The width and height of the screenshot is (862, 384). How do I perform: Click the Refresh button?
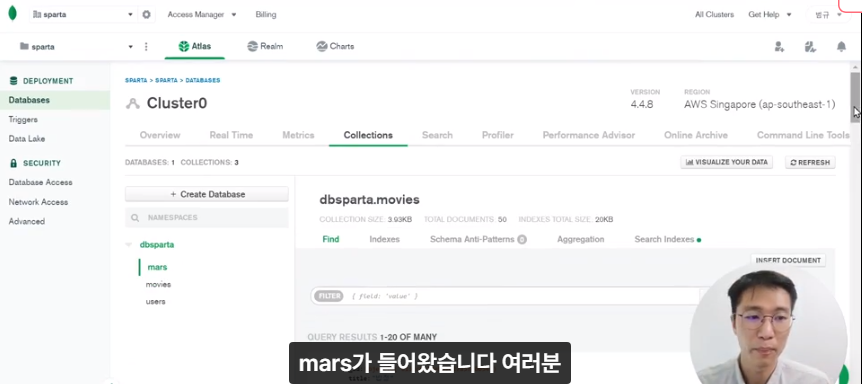coord(810,162)
